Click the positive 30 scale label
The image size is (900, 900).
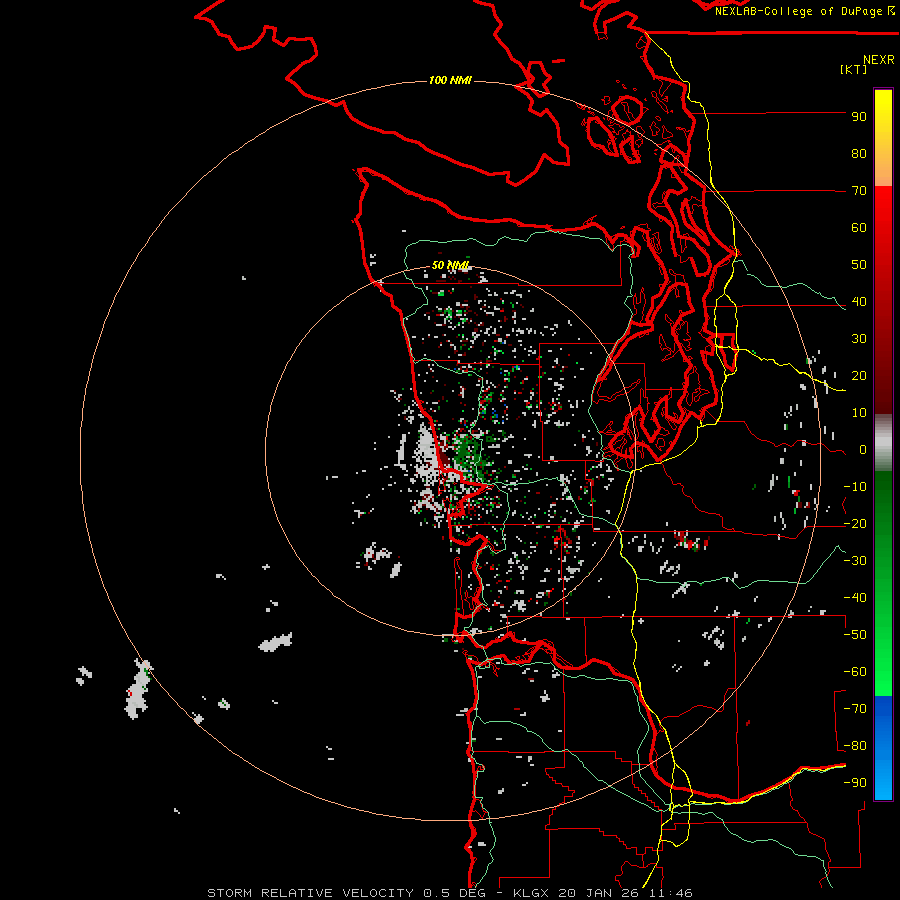tap(859, 339)
